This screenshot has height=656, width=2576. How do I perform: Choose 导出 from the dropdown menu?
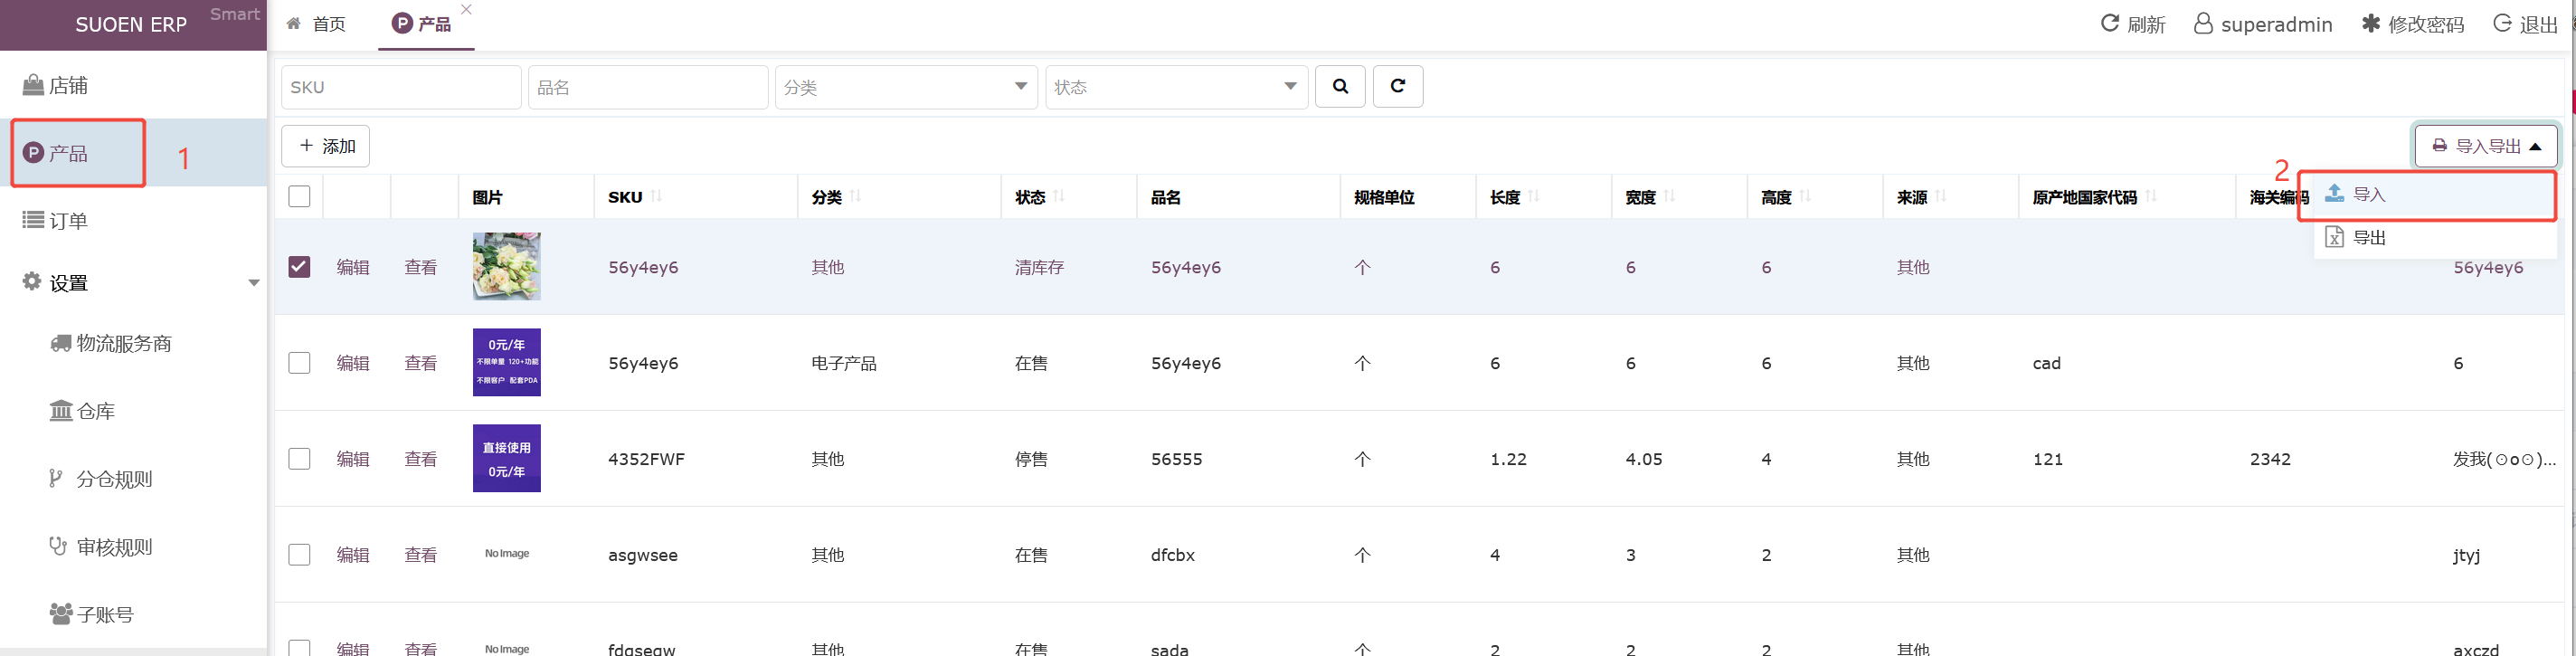(2435, 237)
